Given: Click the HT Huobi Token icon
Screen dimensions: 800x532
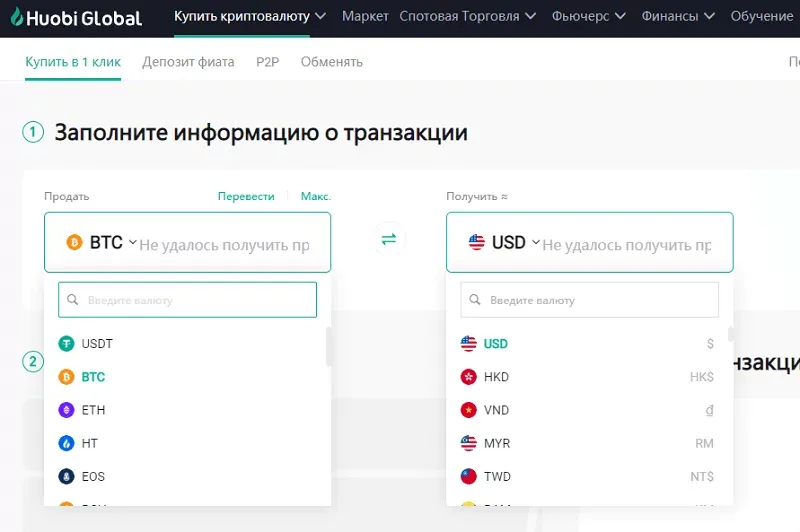Looking at the screenshot, I should coord(66,443).
